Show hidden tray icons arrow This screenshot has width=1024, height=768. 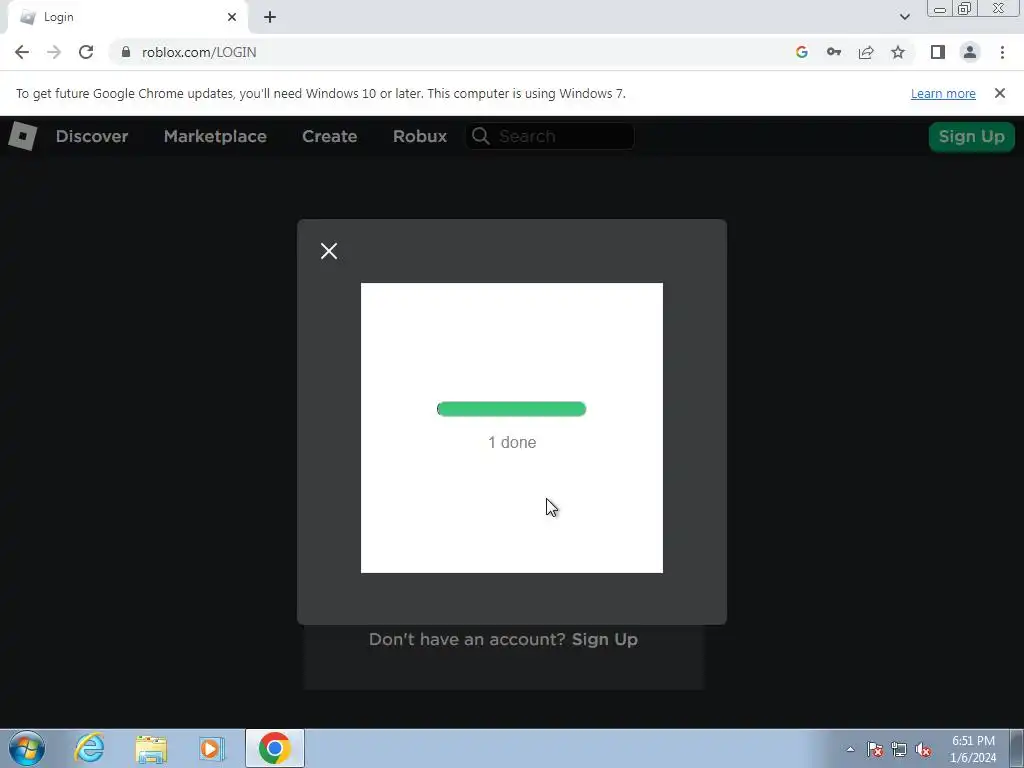pos(850,749)
